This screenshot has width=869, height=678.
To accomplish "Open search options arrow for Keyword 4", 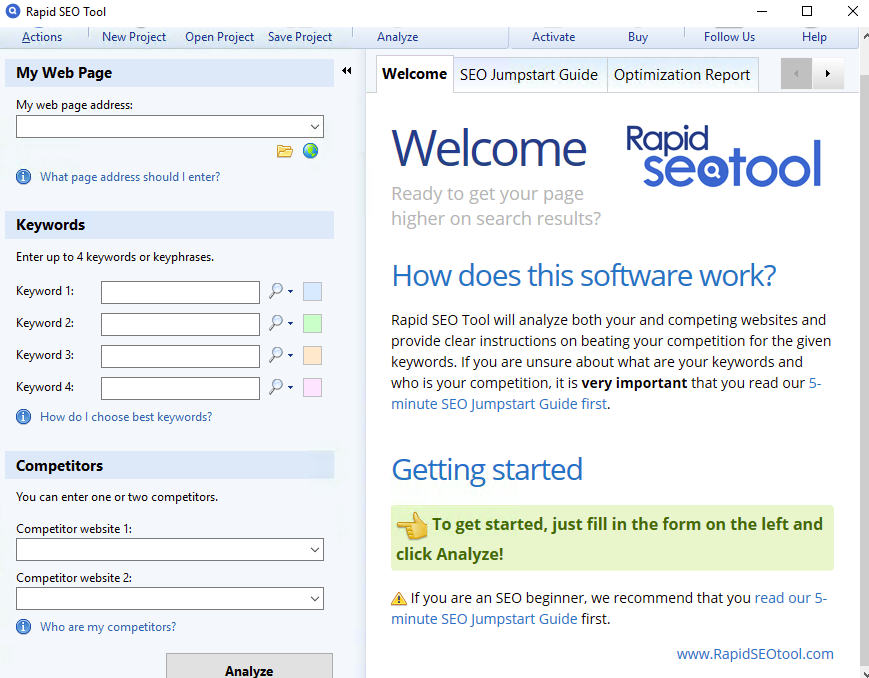I will point(290,388).
